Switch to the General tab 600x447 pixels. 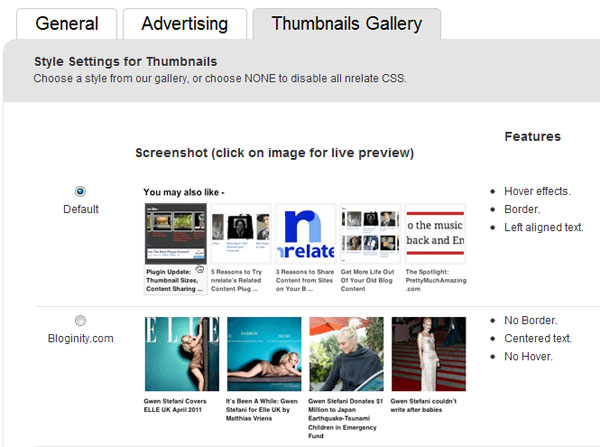click(67, 24)
